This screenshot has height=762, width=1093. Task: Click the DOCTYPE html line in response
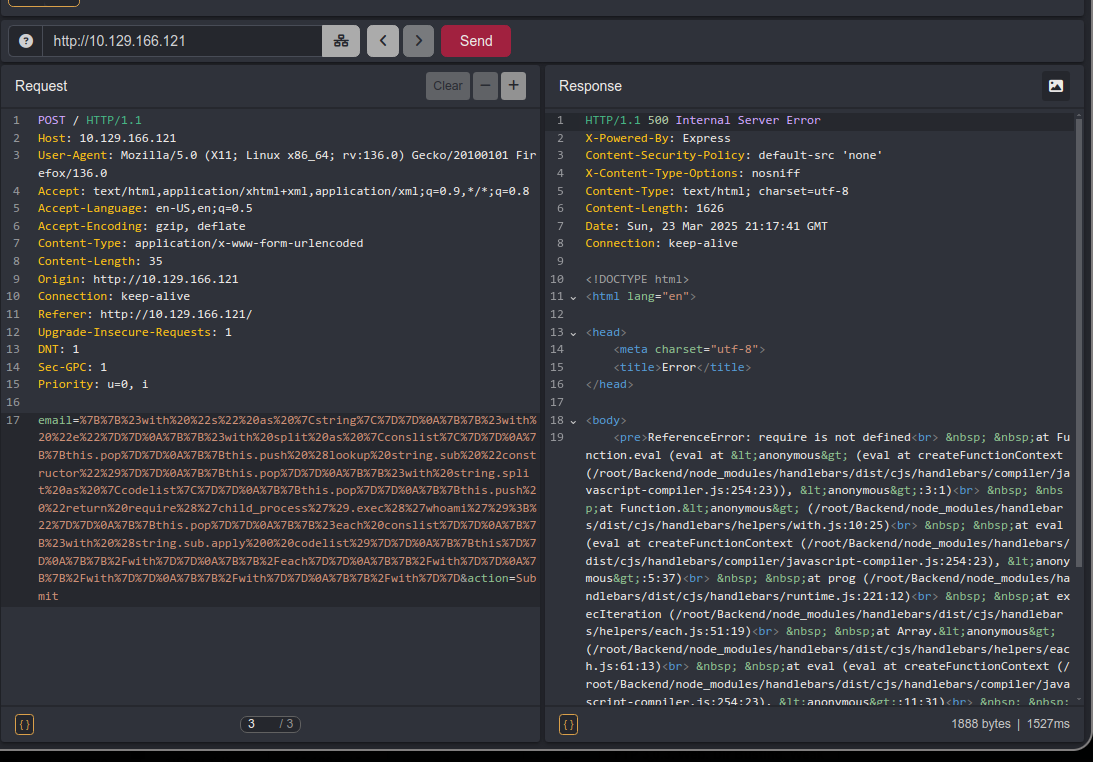coord(637,279)
